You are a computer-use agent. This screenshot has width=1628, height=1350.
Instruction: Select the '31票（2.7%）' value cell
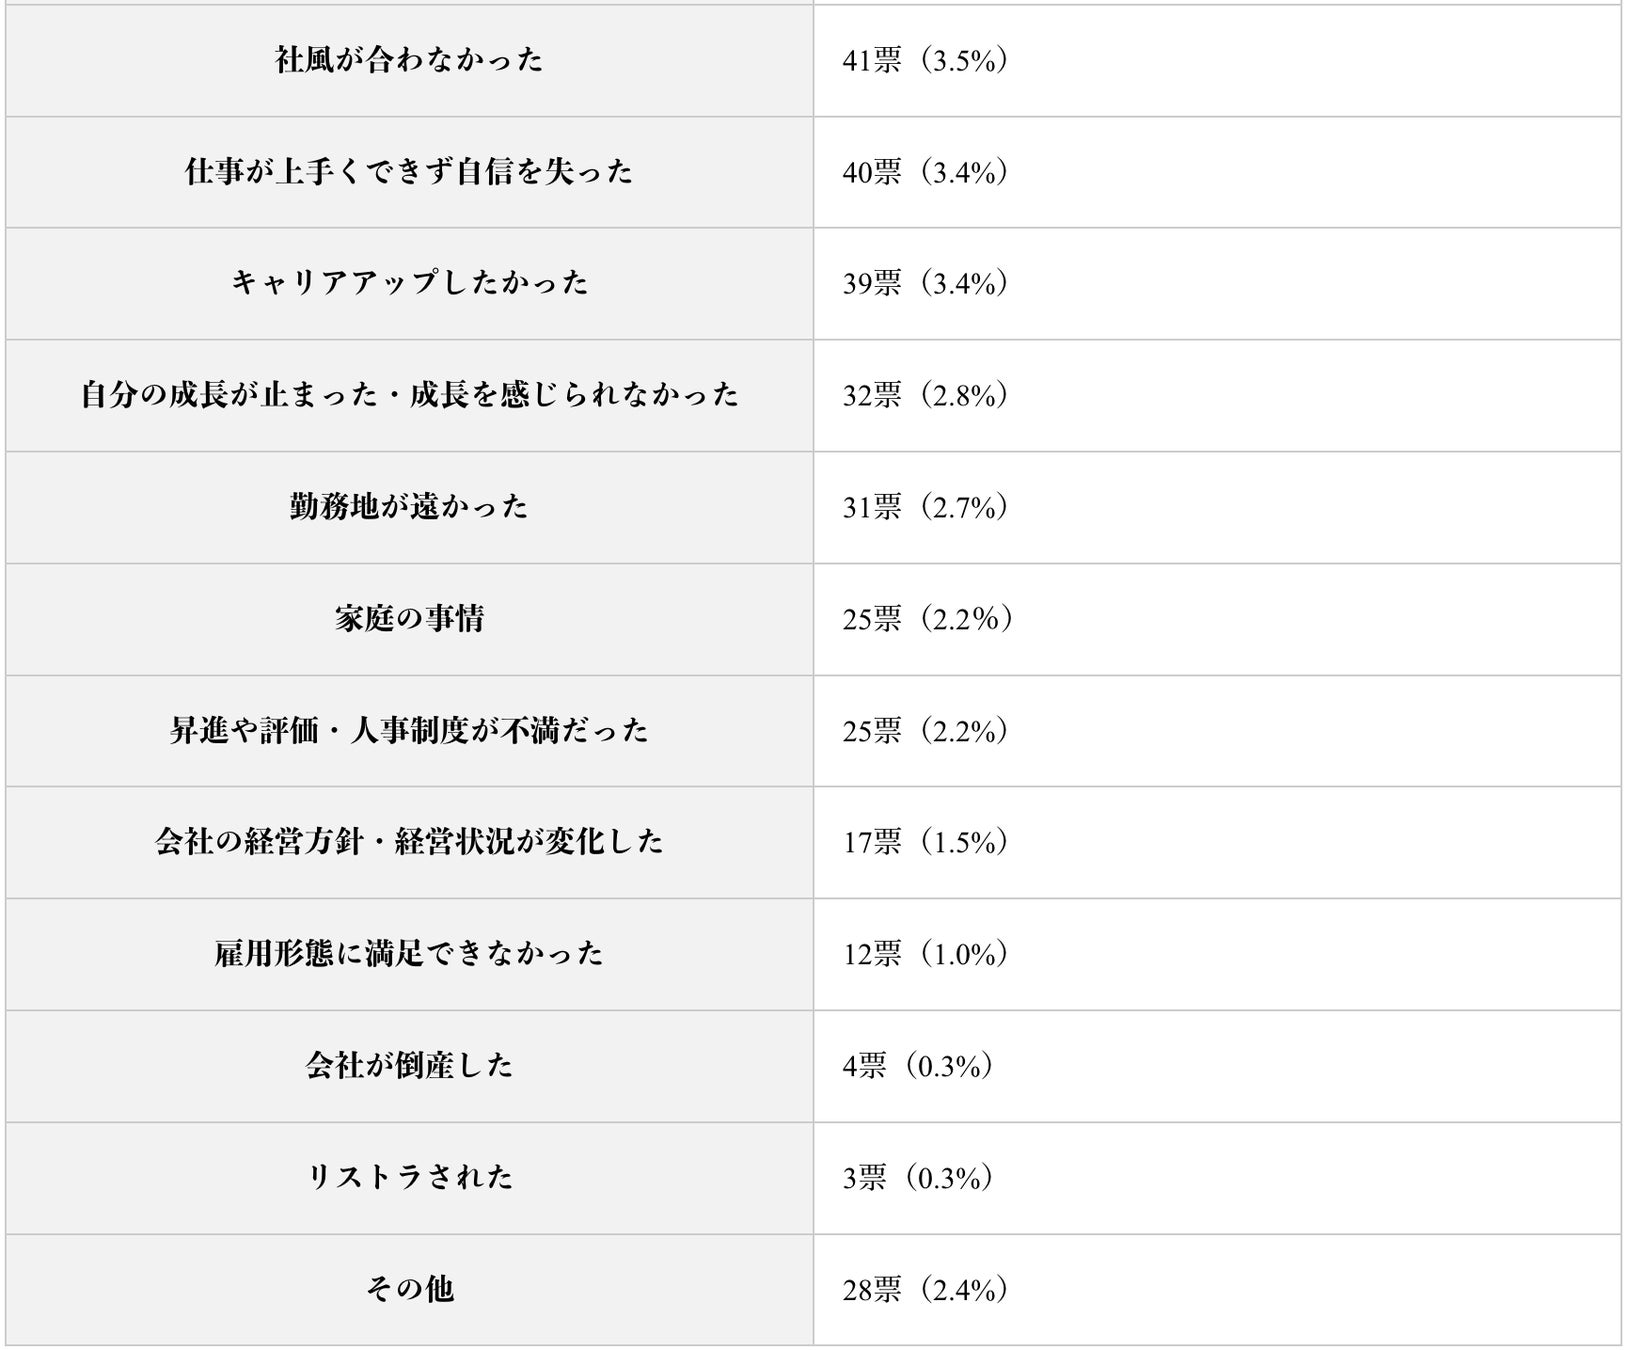(925, 508)
